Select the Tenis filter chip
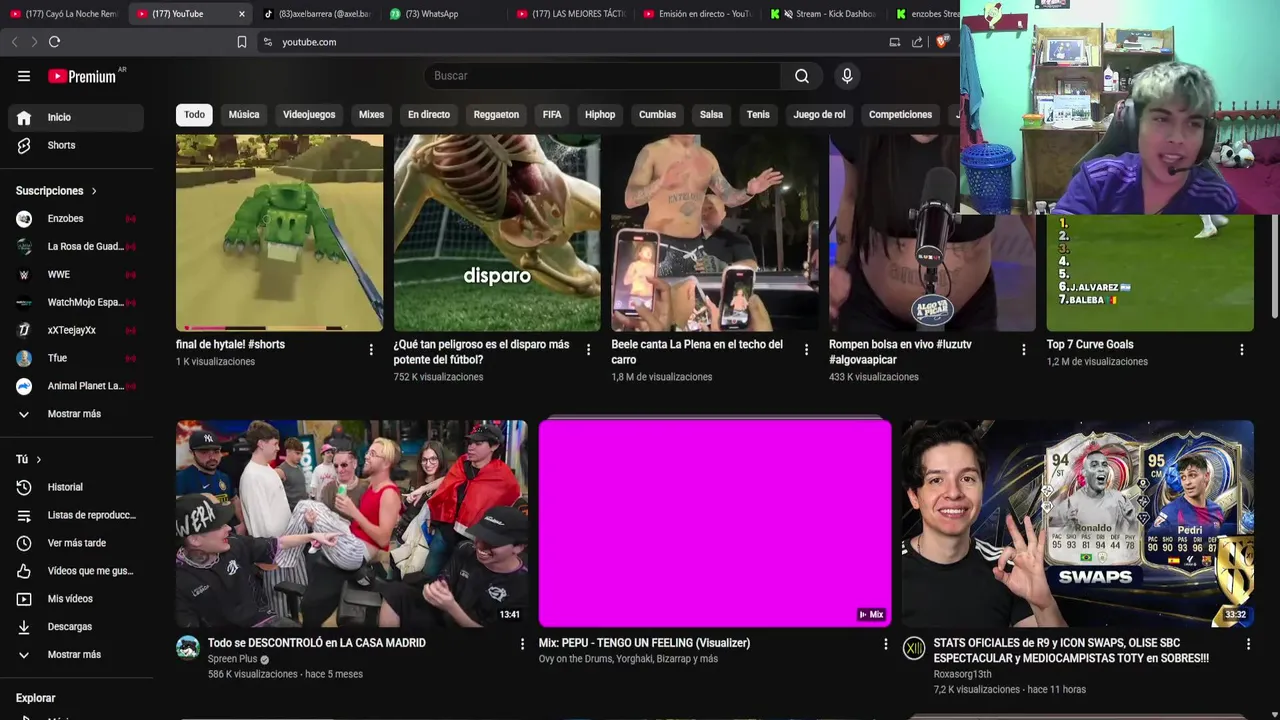1280x720 pixels. tap(758, 115)
